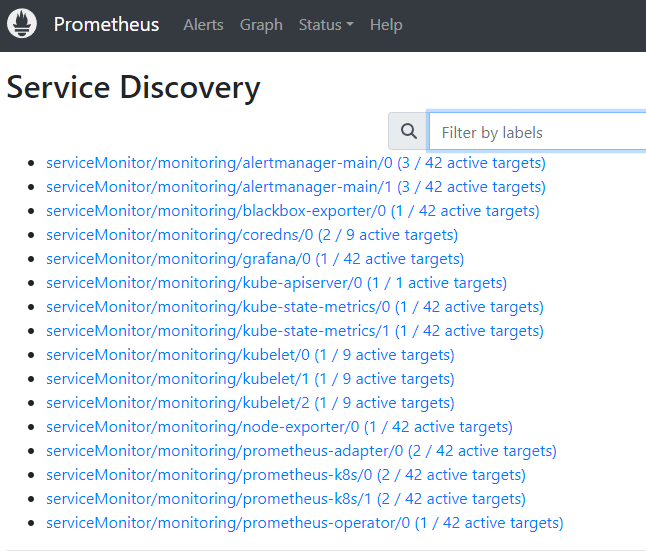
Task: Open the alertmanager-main/1 service monitor link
Action: 296,187
